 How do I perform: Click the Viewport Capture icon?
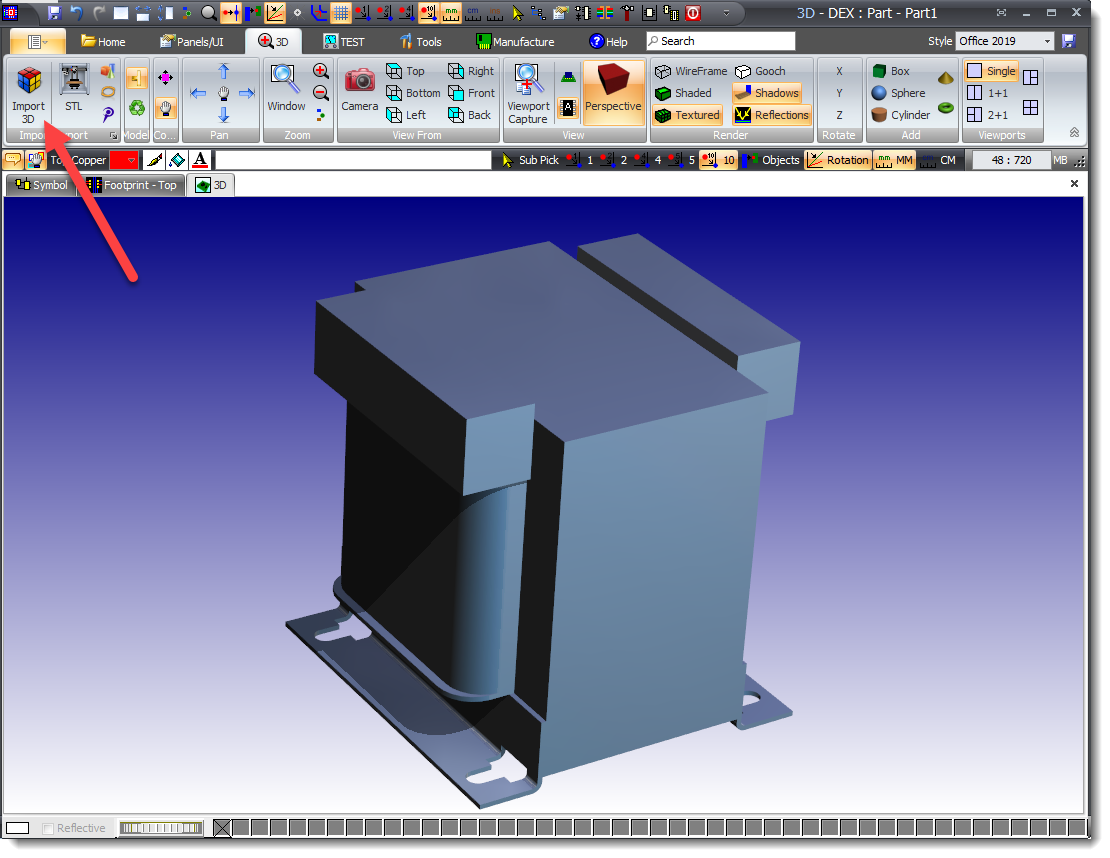coord(527,93)
